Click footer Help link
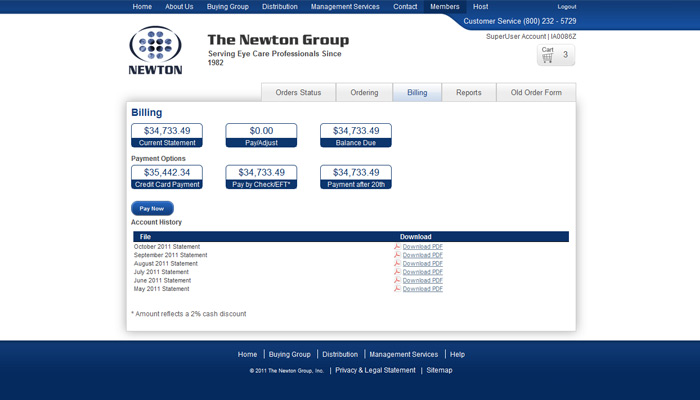This screenshot has width=700, height=400. pyautogui.click(x=457, y=354)
